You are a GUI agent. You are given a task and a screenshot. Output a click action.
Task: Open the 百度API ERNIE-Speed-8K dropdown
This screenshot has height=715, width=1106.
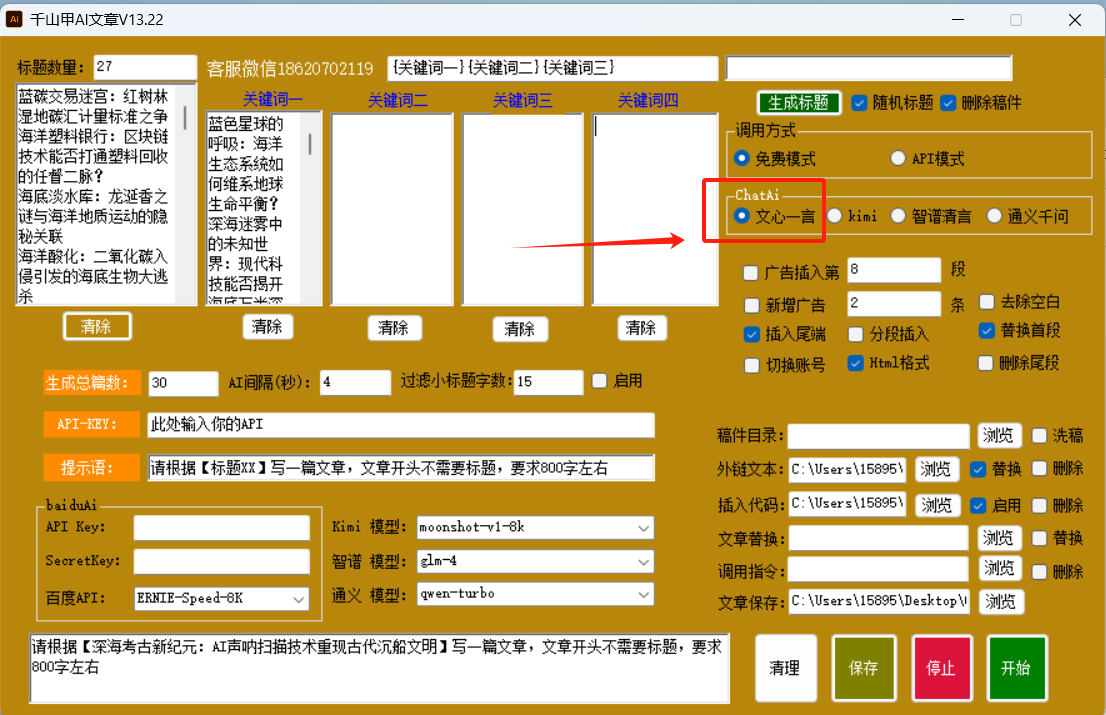click(x=298, y=599)
